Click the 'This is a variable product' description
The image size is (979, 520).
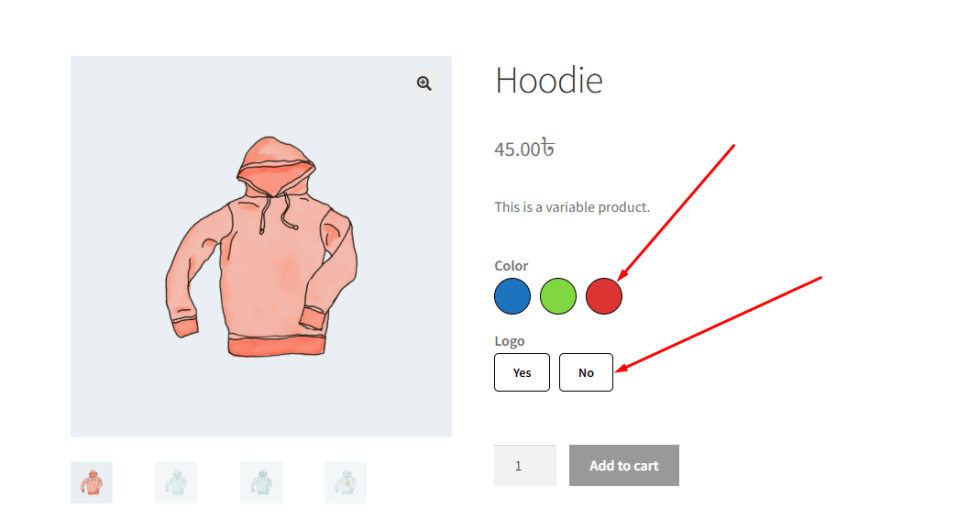coord(572,207)
